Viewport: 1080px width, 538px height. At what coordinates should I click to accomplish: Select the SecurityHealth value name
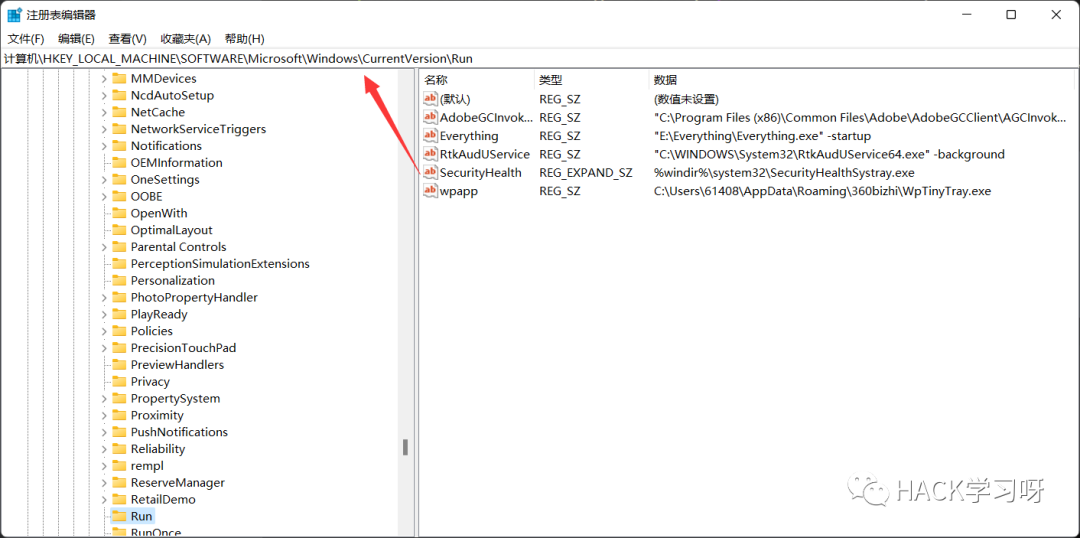pos(481,173)
